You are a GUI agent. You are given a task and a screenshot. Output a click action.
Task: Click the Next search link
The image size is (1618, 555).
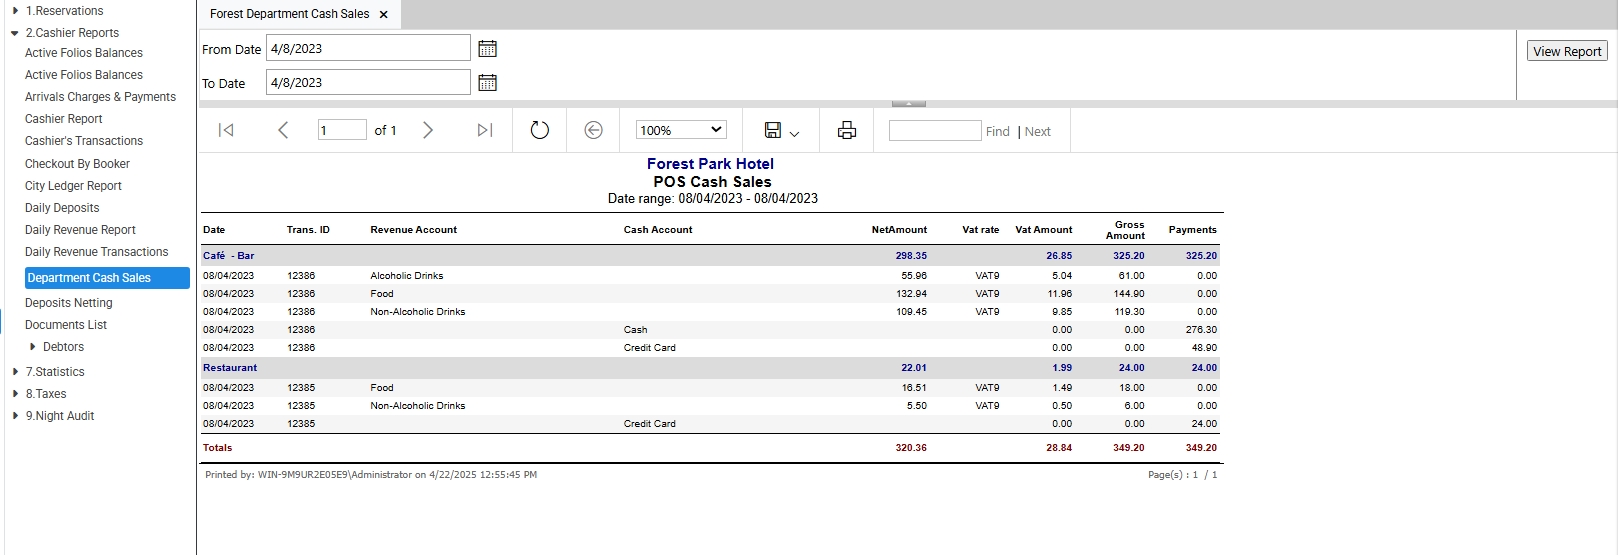click(1038, 131)
